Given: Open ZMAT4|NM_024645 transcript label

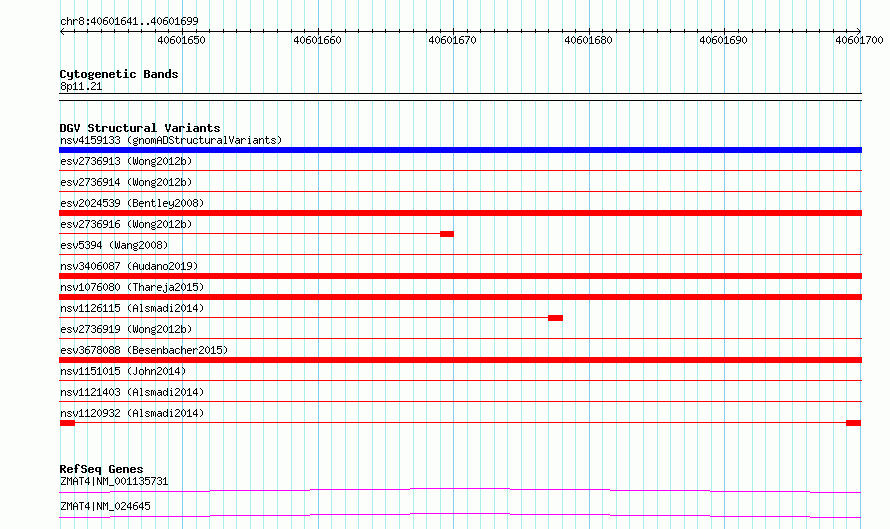Looking at the screenshot, I should tap(105, 506).
